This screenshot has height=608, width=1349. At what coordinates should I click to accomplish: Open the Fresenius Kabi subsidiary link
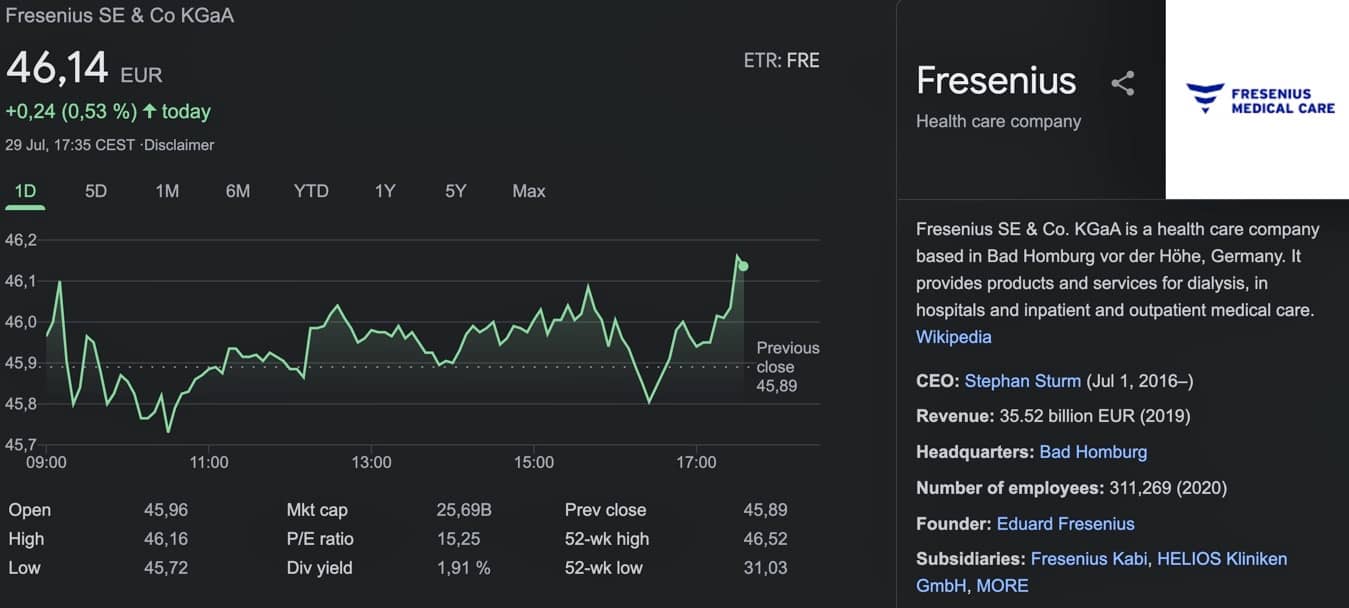pyautogui.click(x=1089, y=559)
